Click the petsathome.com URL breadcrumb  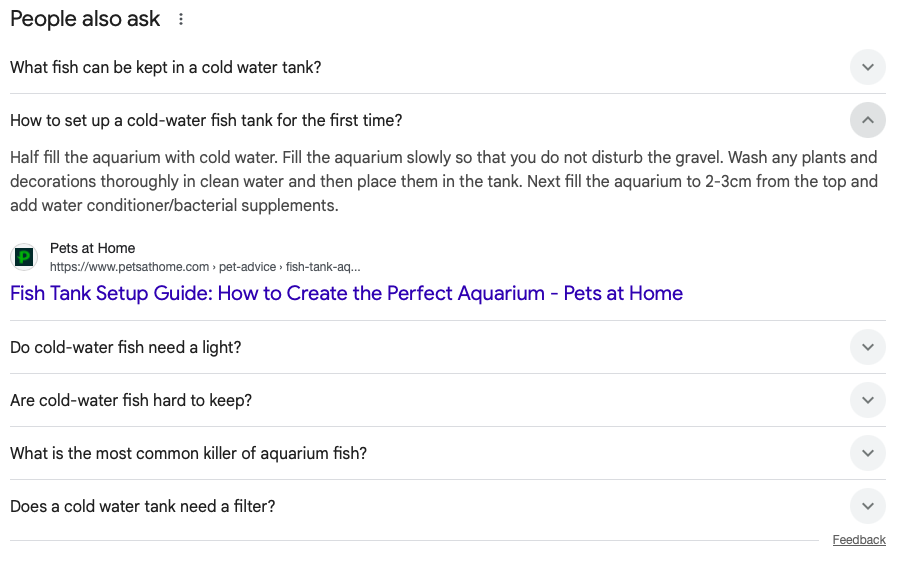point(204,267)
